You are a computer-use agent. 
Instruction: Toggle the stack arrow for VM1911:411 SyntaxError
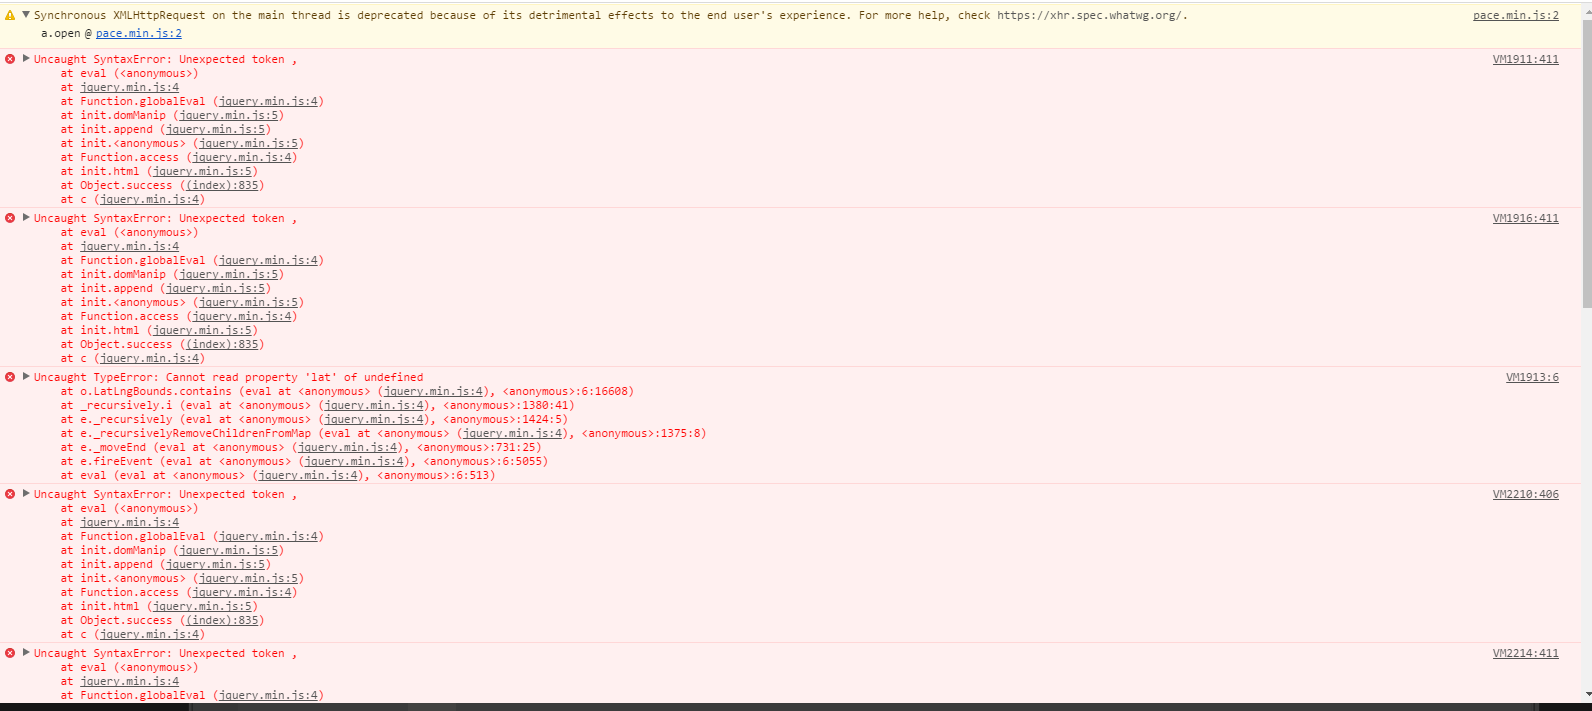pos(26,59)
